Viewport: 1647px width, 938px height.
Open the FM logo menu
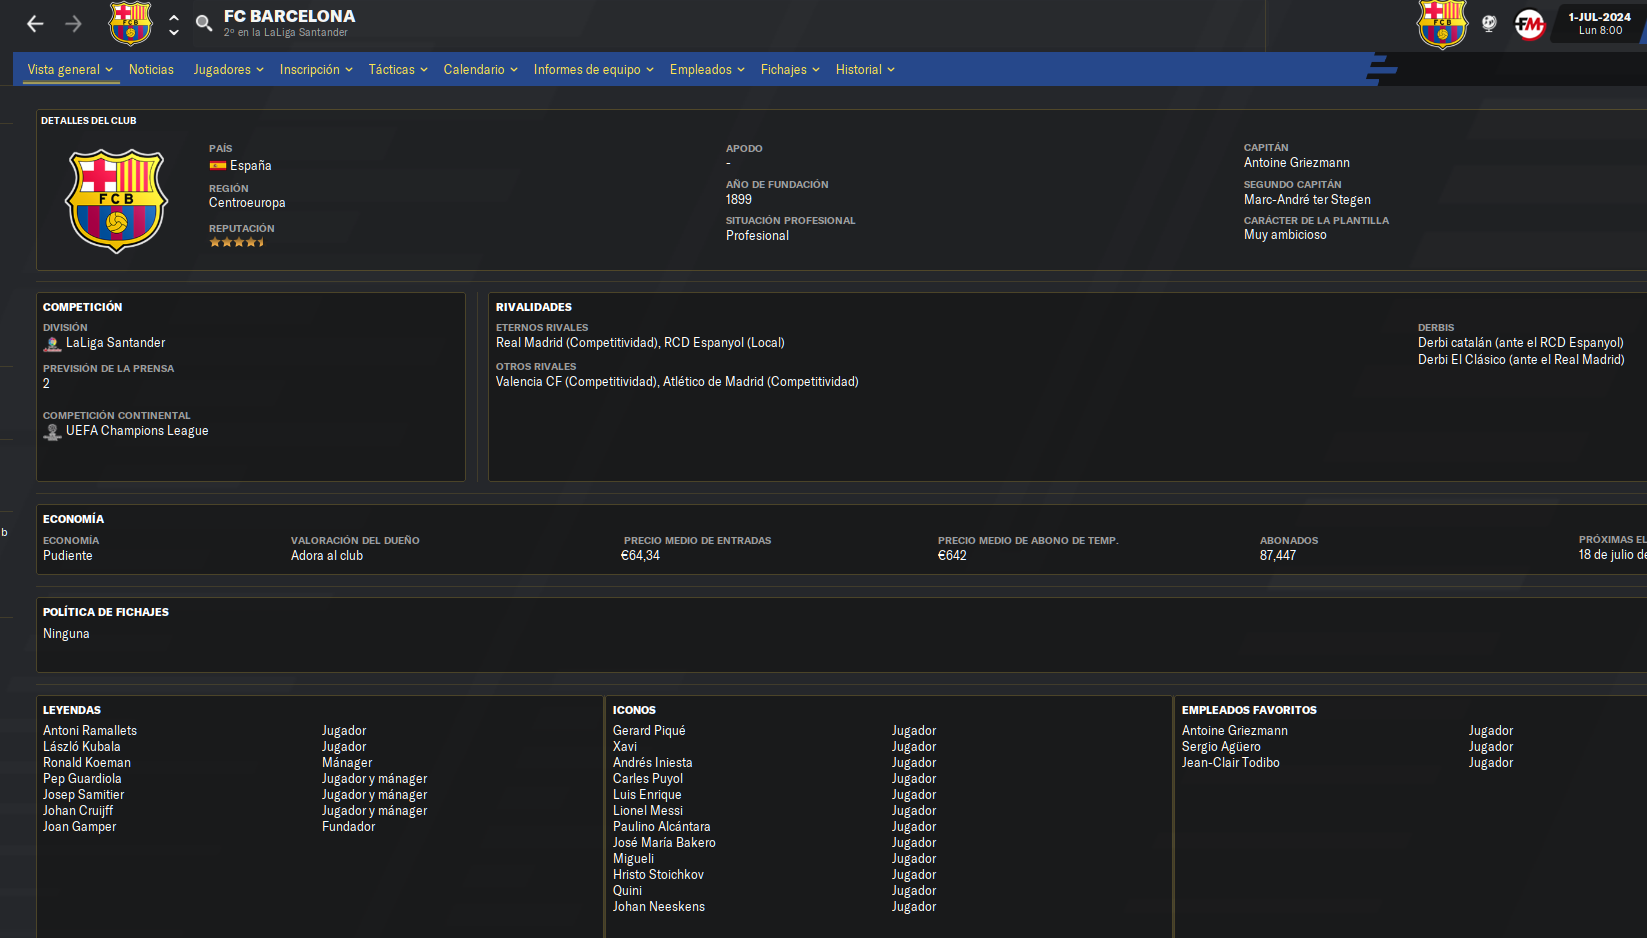click(1529, 24)
